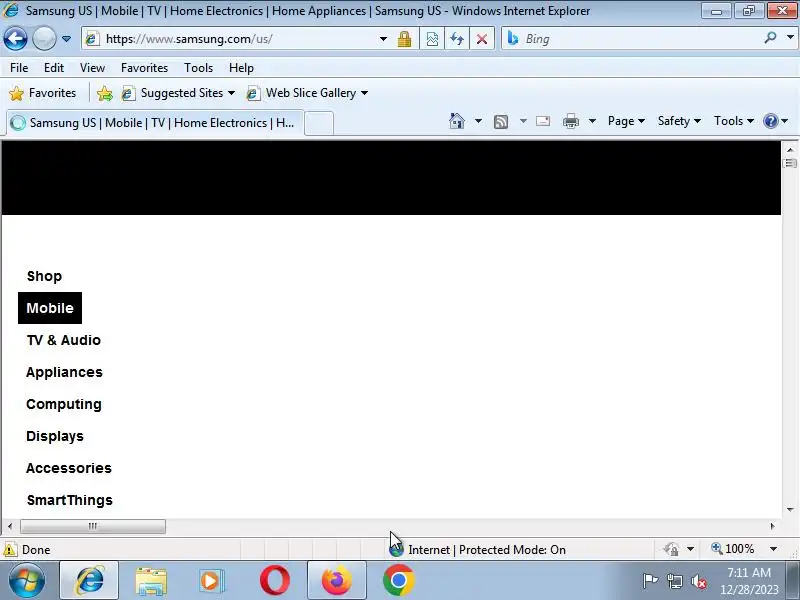
Task: Click the Displays navigation link
Action: pos(55,436)
